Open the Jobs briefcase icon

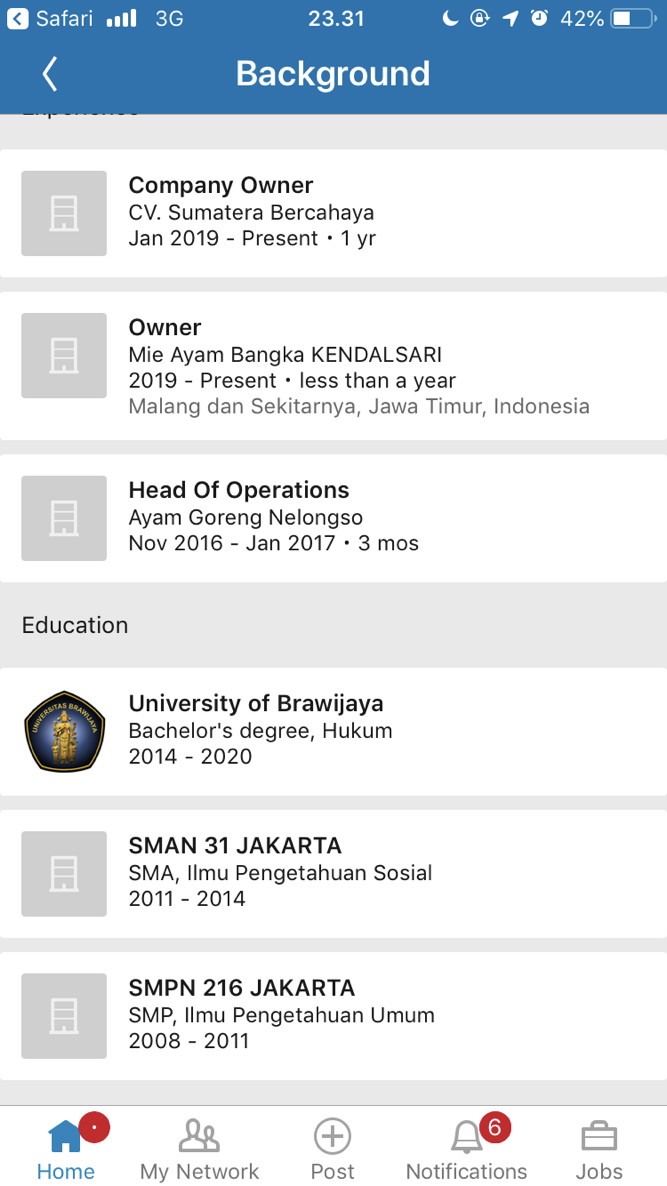(600, 1137)
